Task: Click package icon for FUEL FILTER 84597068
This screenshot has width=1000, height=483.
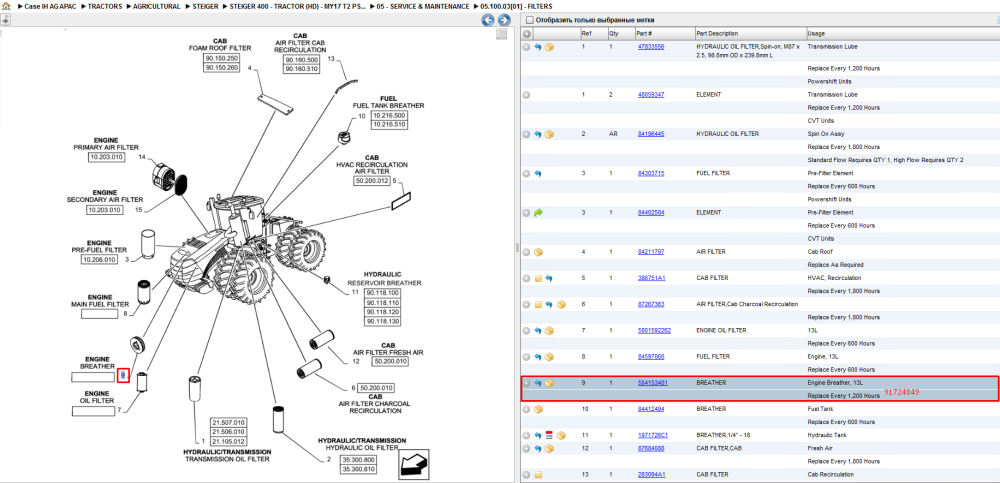Action: (x=549, y=357)
